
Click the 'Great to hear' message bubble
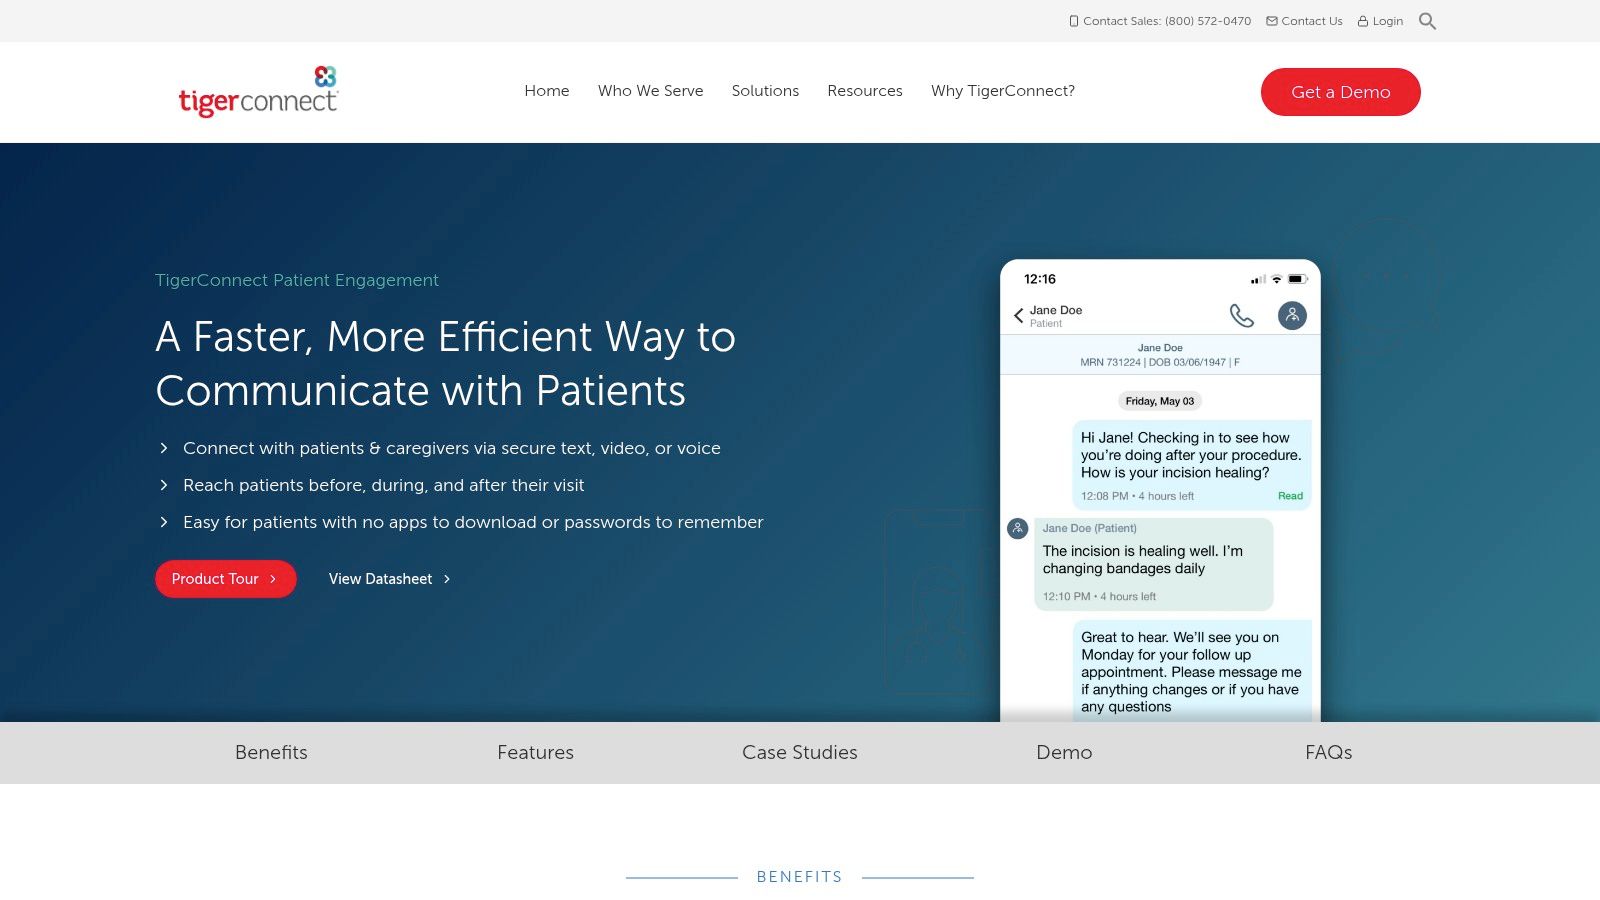(x=1191, y=671)
